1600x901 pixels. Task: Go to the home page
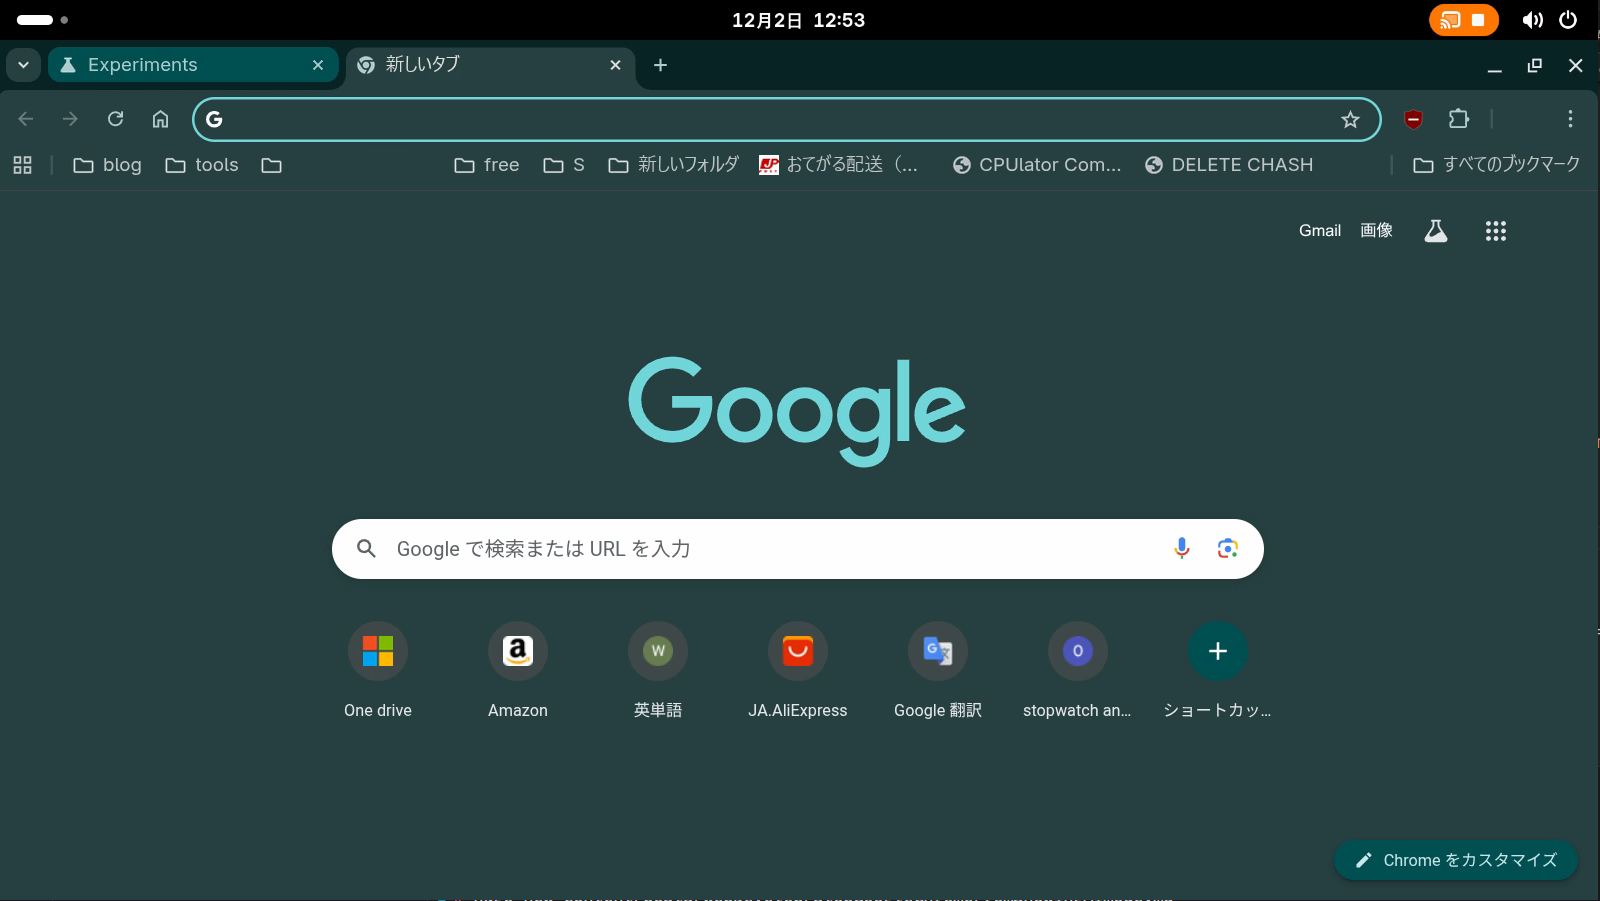click(160, 119)
